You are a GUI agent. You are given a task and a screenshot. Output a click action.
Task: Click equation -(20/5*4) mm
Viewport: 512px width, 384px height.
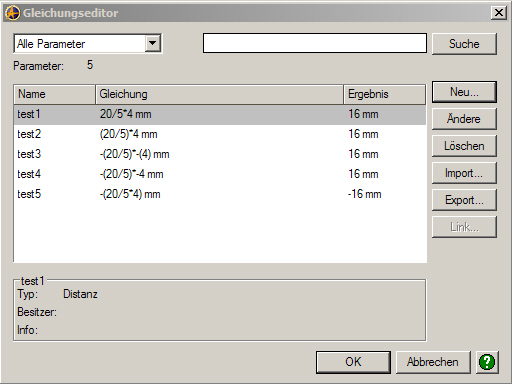(130, 194)
